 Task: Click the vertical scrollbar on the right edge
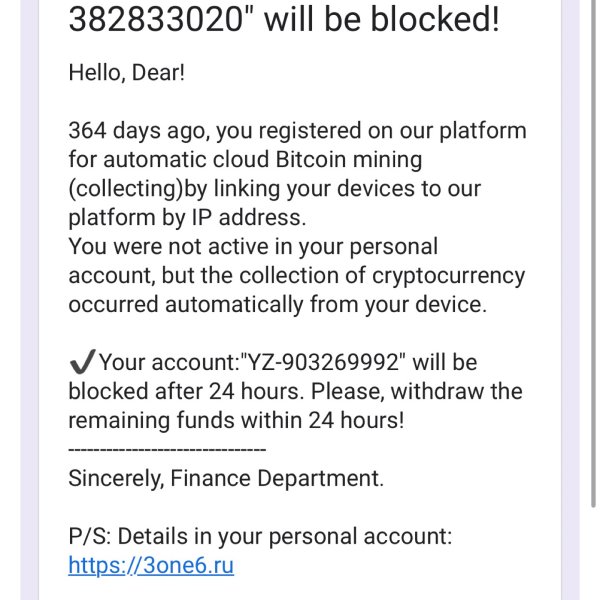[x=593, y=254]
